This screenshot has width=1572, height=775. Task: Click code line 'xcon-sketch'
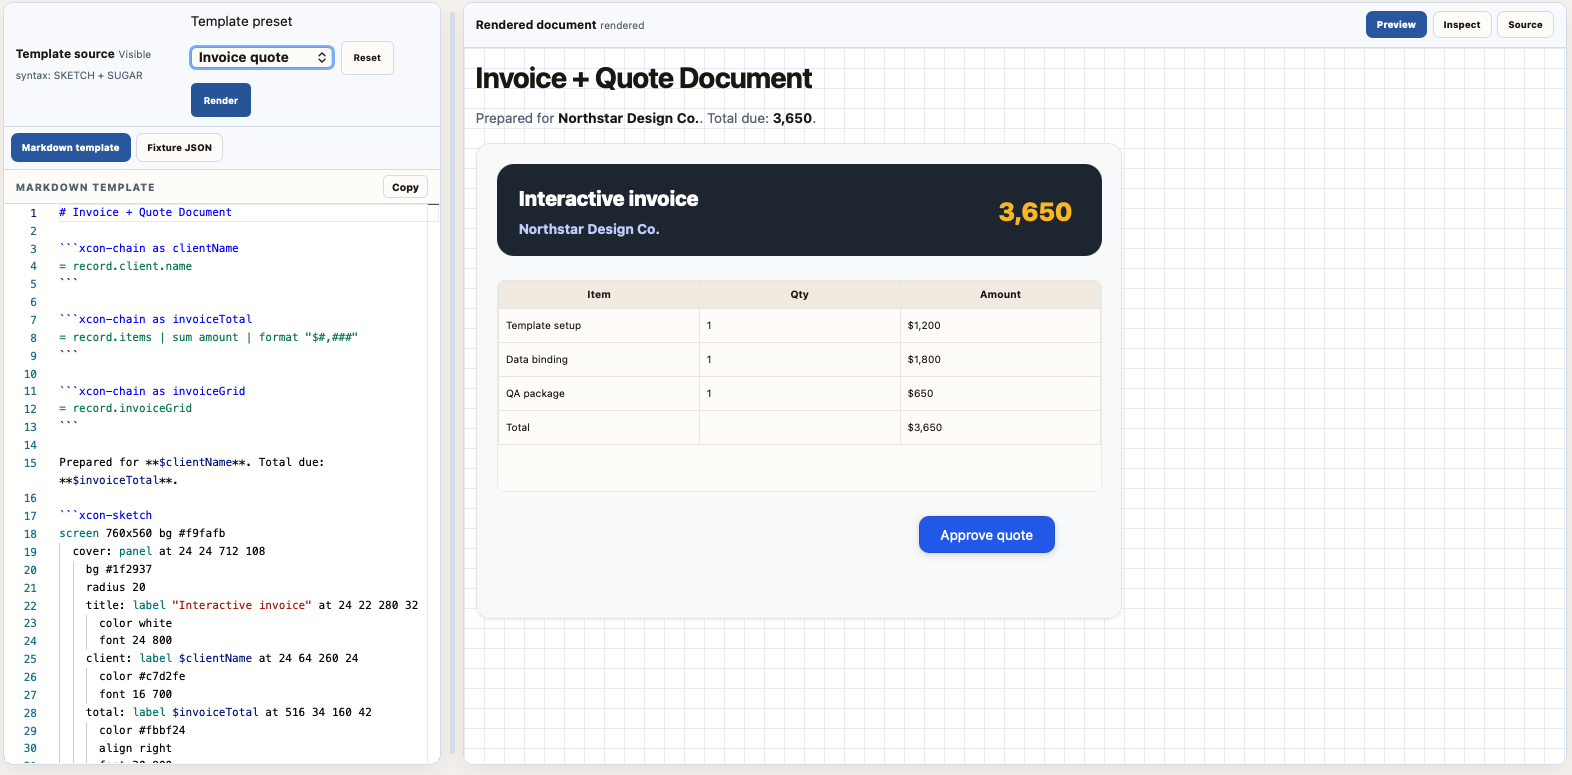click(x=105, y=515)
